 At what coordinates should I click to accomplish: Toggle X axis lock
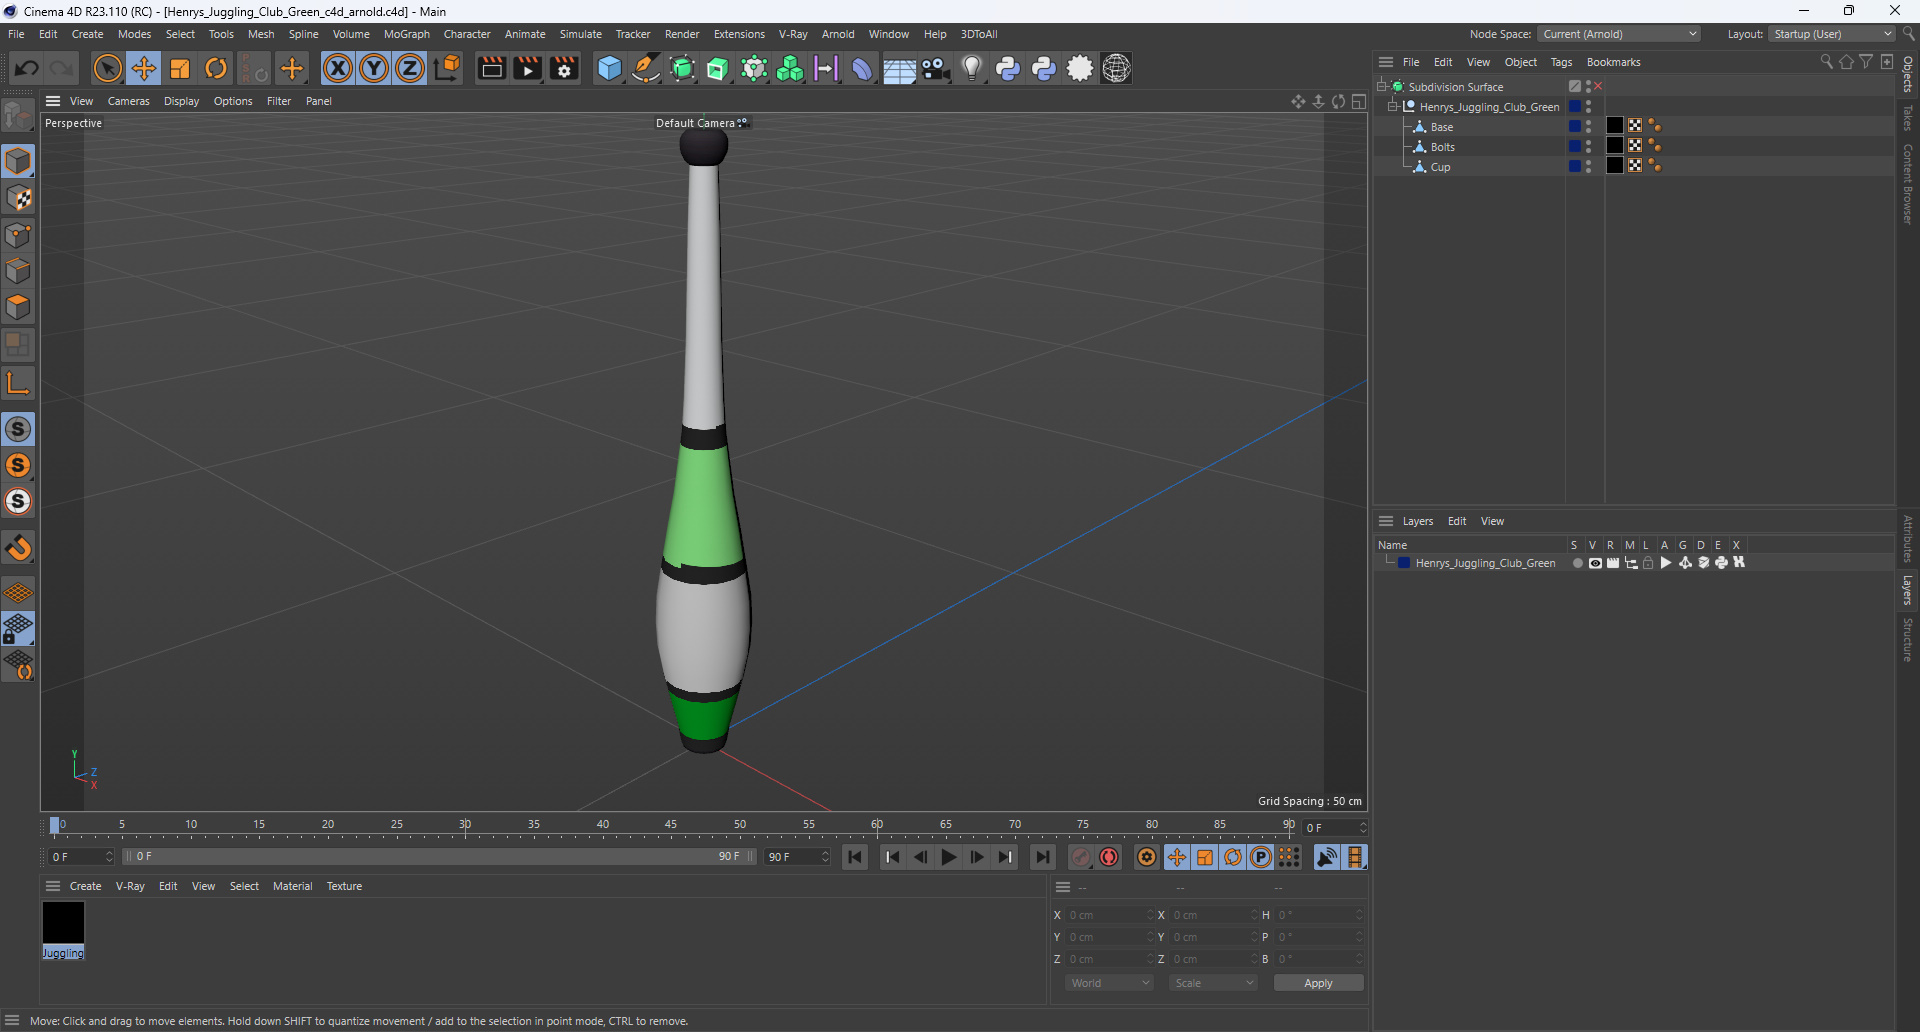click(338, 68)
